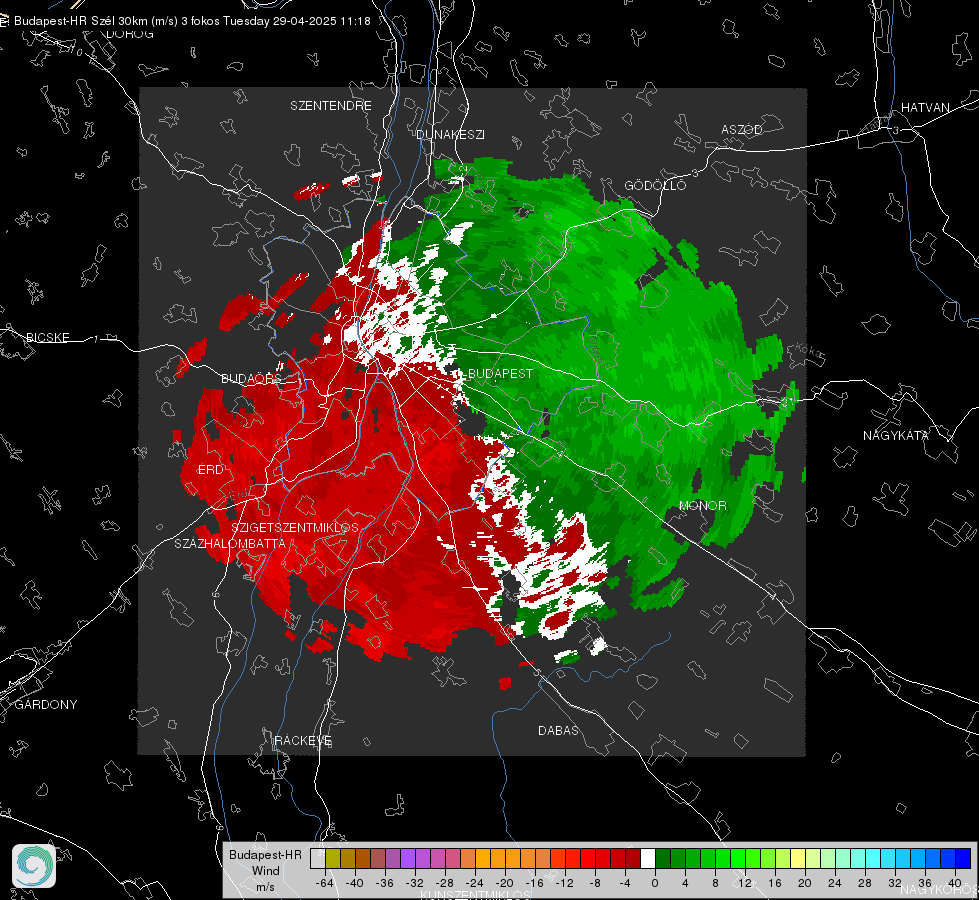Click the light gray swatch at legend start

(318, 858)
